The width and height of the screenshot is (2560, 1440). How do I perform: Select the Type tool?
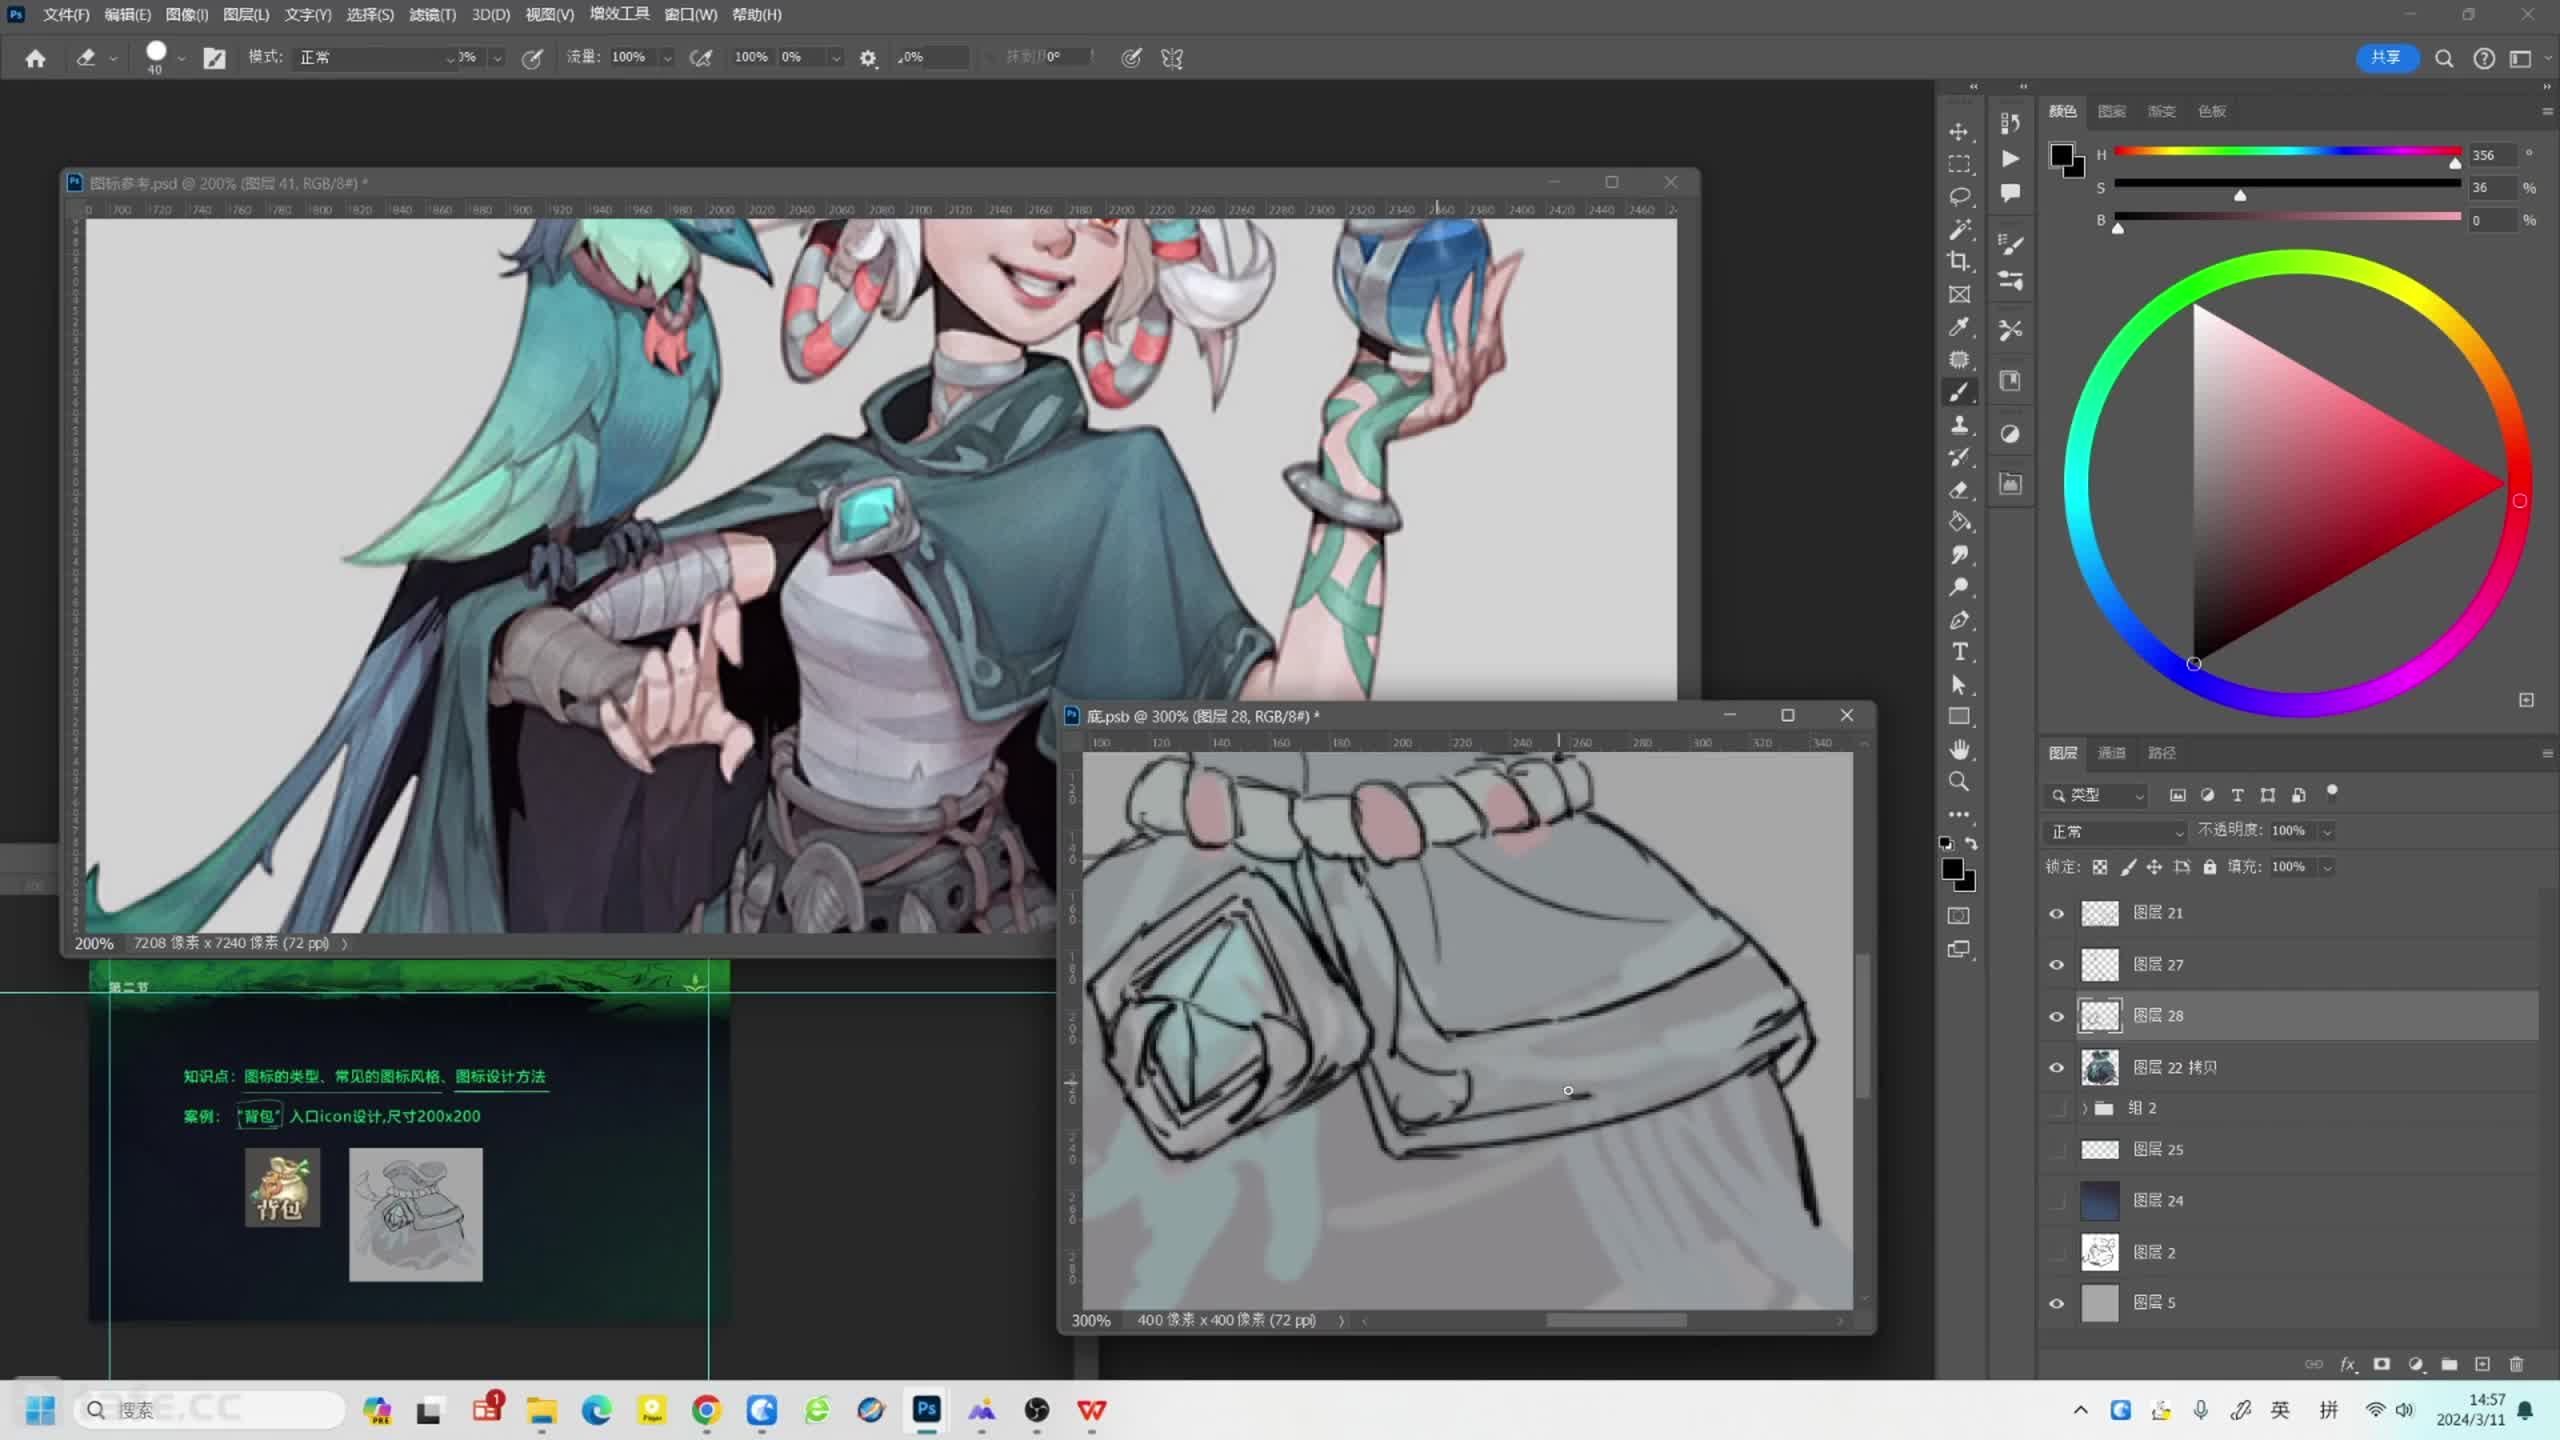tap(1959, 652)
